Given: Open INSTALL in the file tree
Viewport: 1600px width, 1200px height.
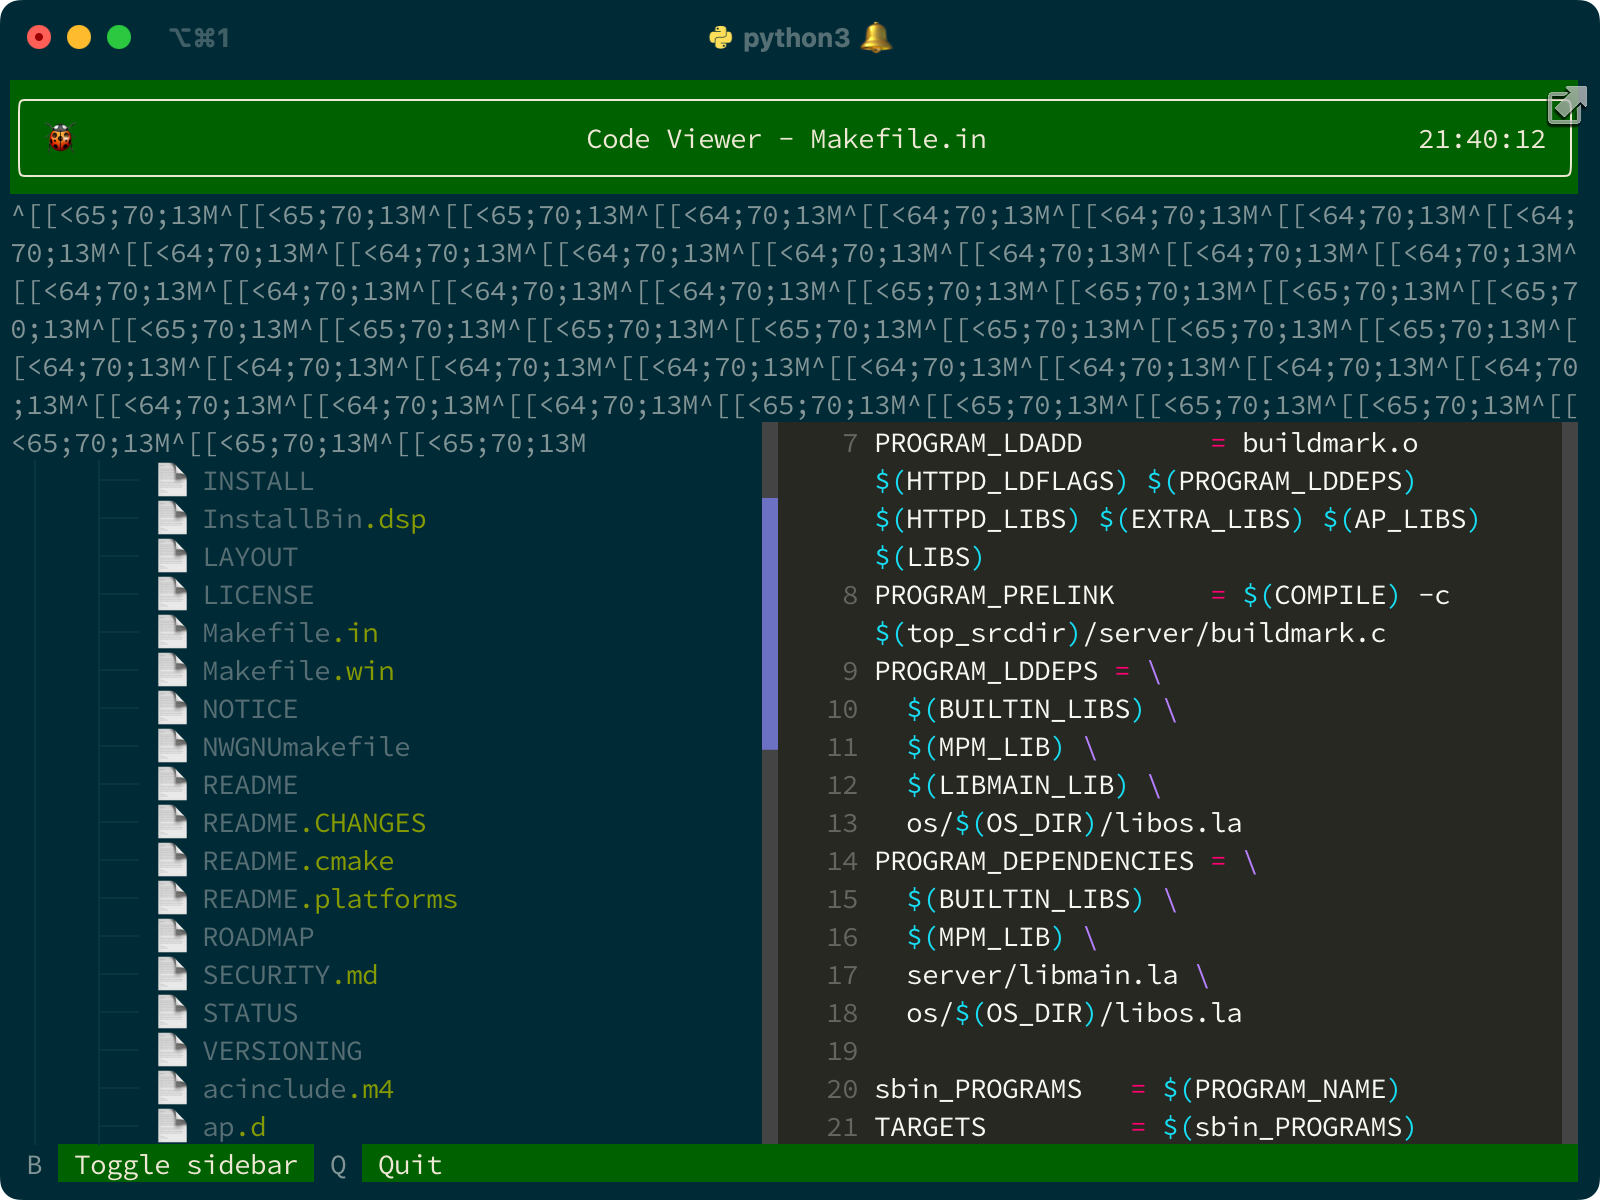Looking at the screenshot, I should pos(258,481).
